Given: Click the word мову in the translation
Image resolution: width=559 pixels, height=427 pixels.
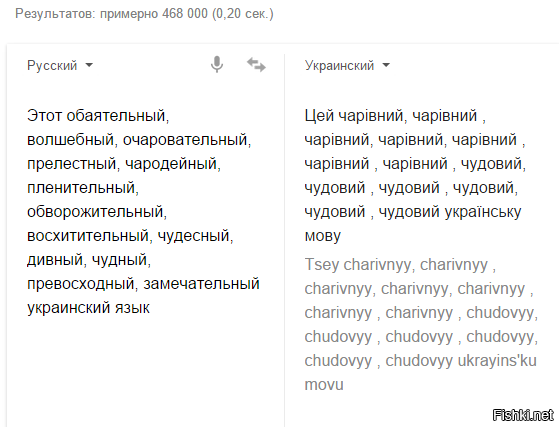Looking at the screenshot, I should pyautogui.click(x=323, y=236).
